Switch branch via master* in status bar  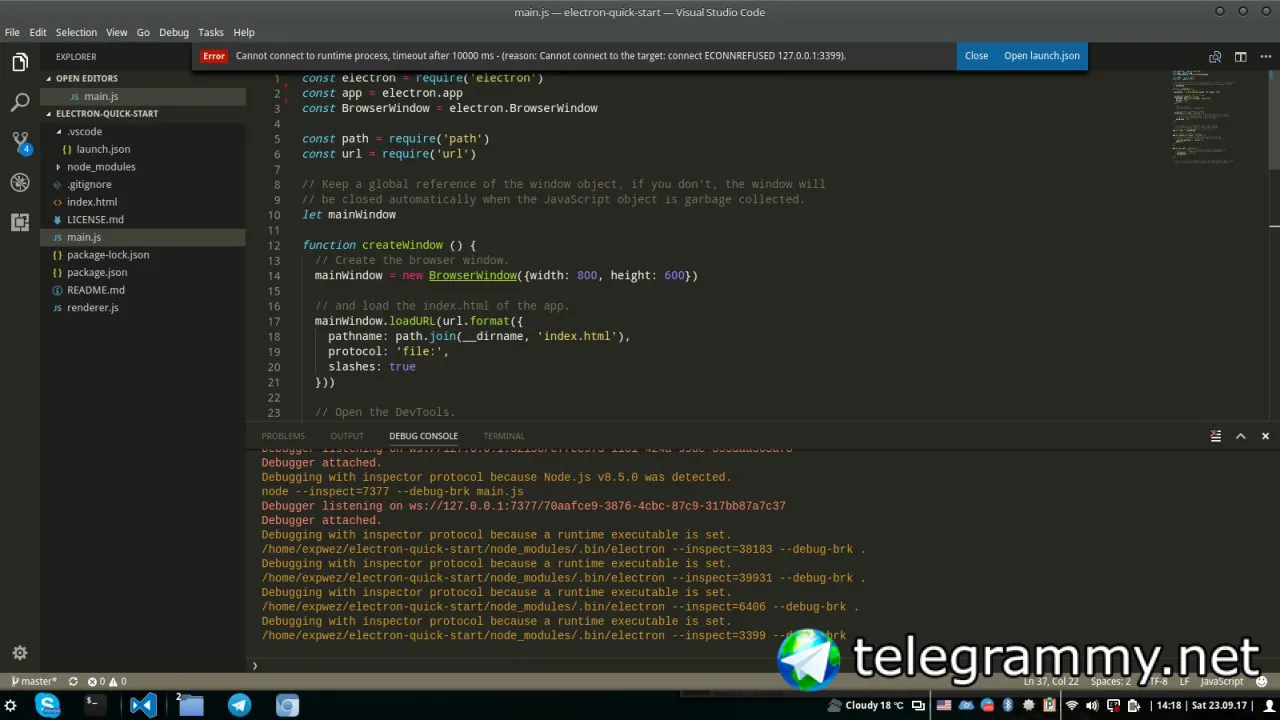34,682
